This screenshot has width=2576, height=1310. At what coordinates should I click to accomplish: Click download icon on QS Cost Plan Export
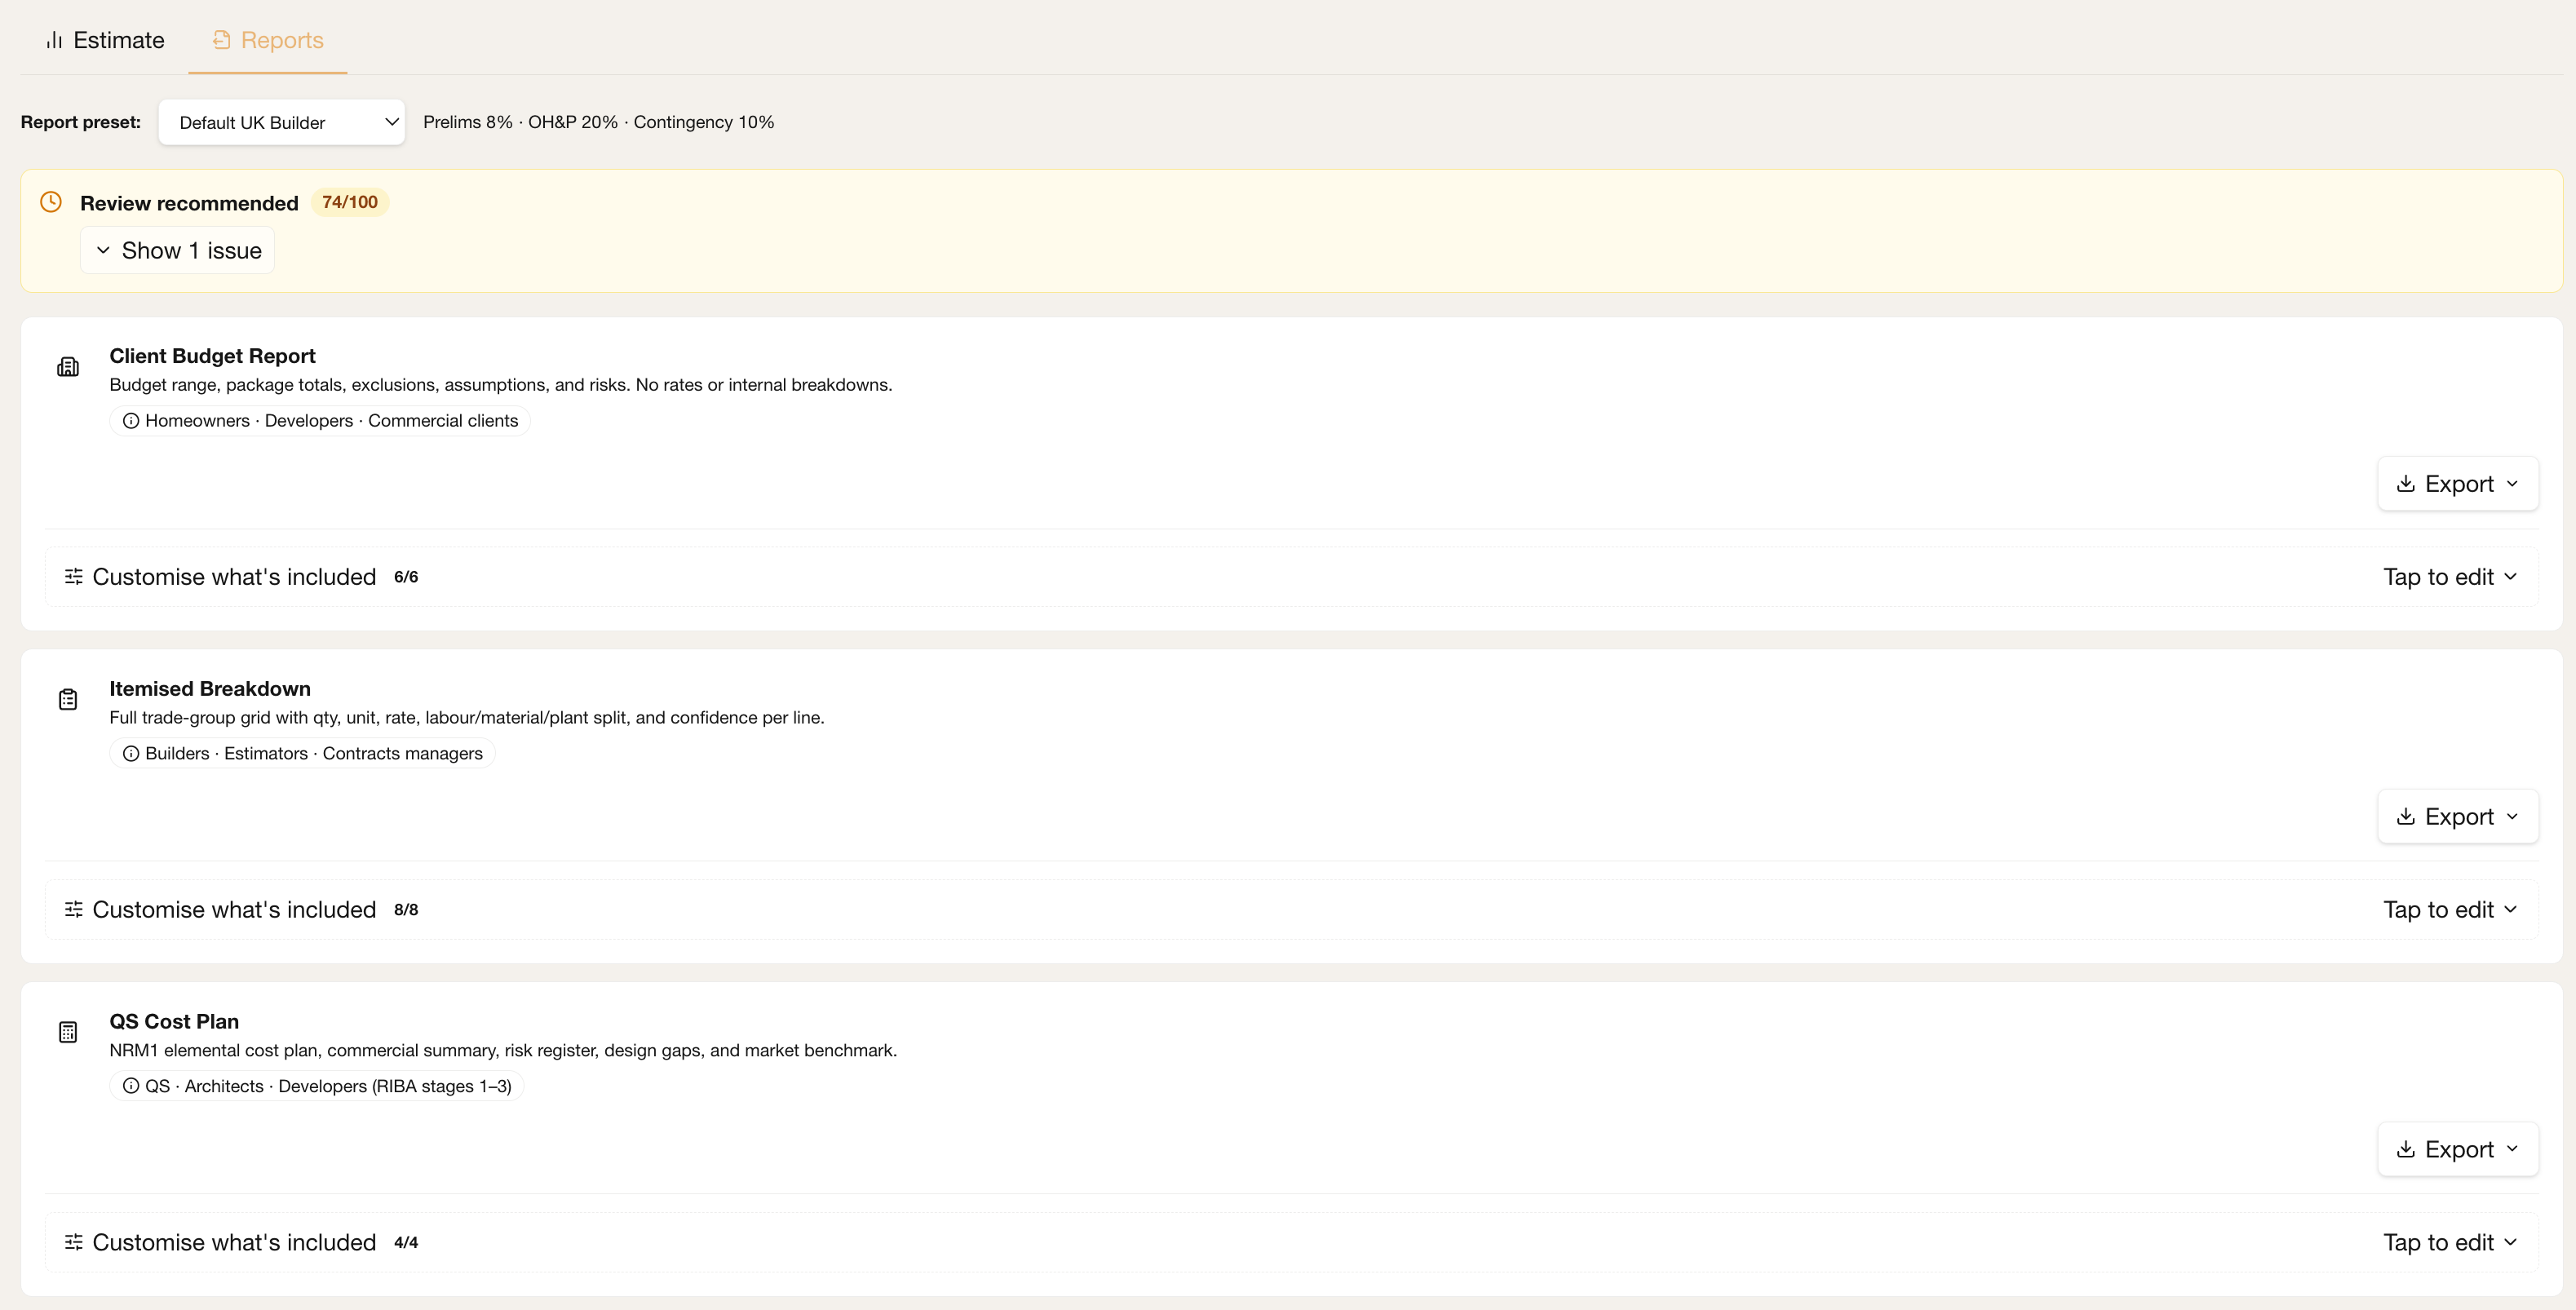2406,1149
